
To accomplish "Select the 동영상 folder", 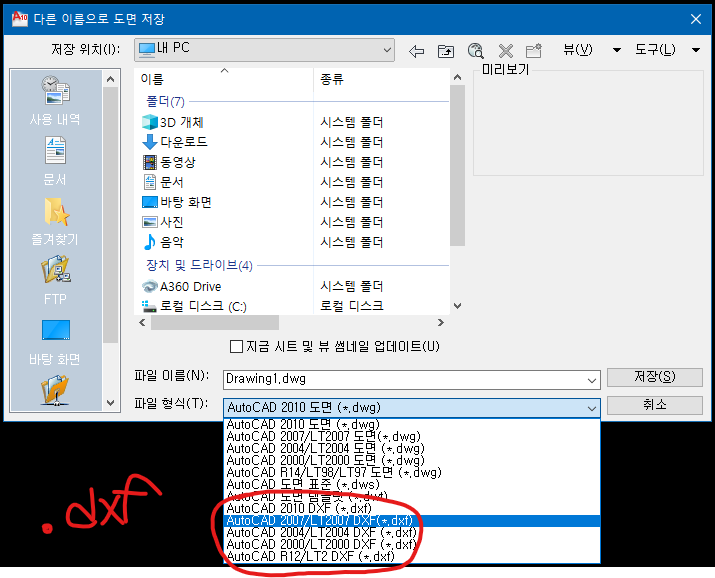I will (169, 162).
